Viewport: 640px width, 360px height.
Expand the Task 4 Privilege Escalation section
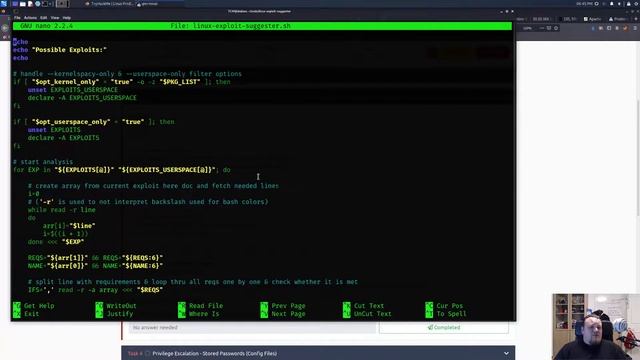(x=318, y=353)
